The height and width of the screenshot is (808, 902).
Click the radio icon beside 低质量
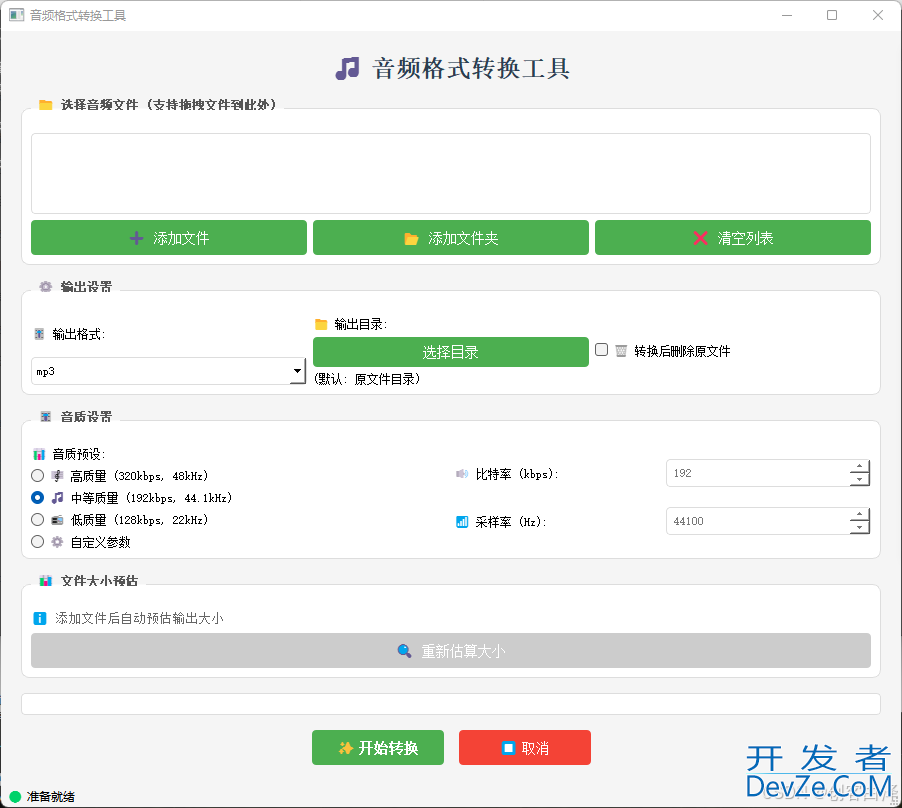click(57, 520)
